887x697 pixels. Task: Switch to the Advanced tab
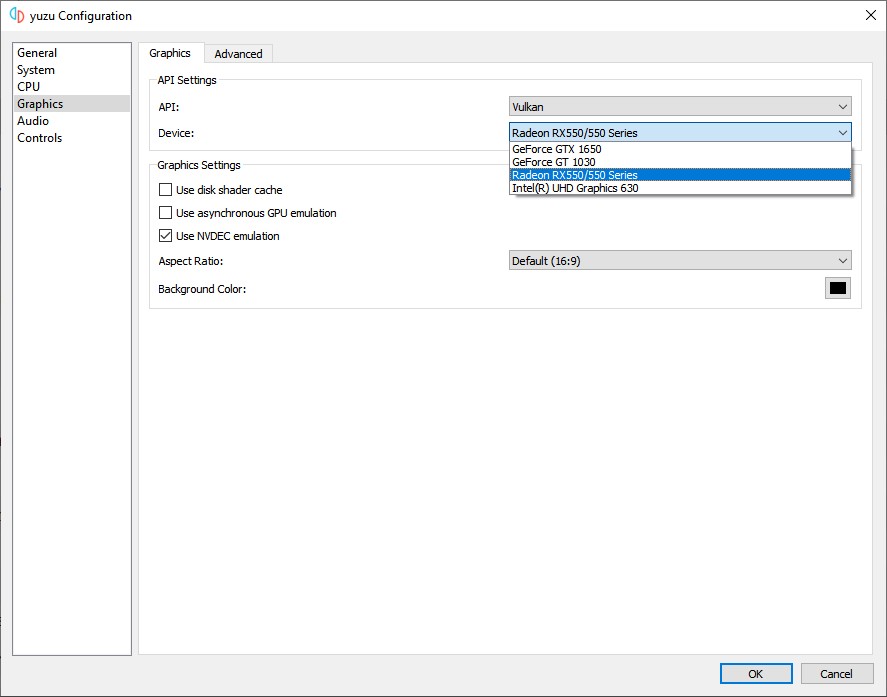tap(238, 53)
